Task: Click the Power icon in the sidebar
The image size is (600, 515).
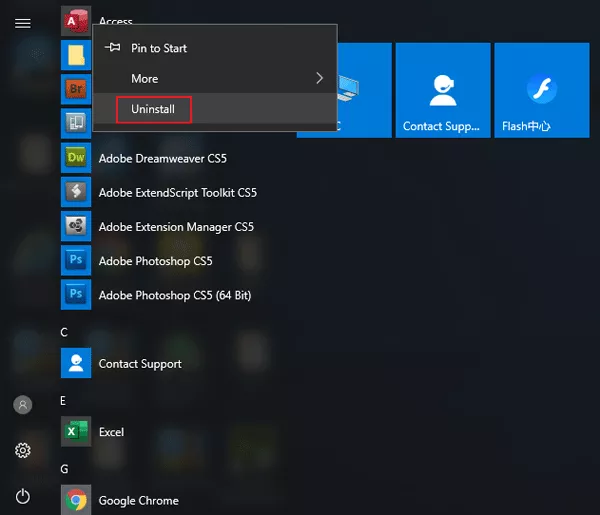Action: coord(23,496)
